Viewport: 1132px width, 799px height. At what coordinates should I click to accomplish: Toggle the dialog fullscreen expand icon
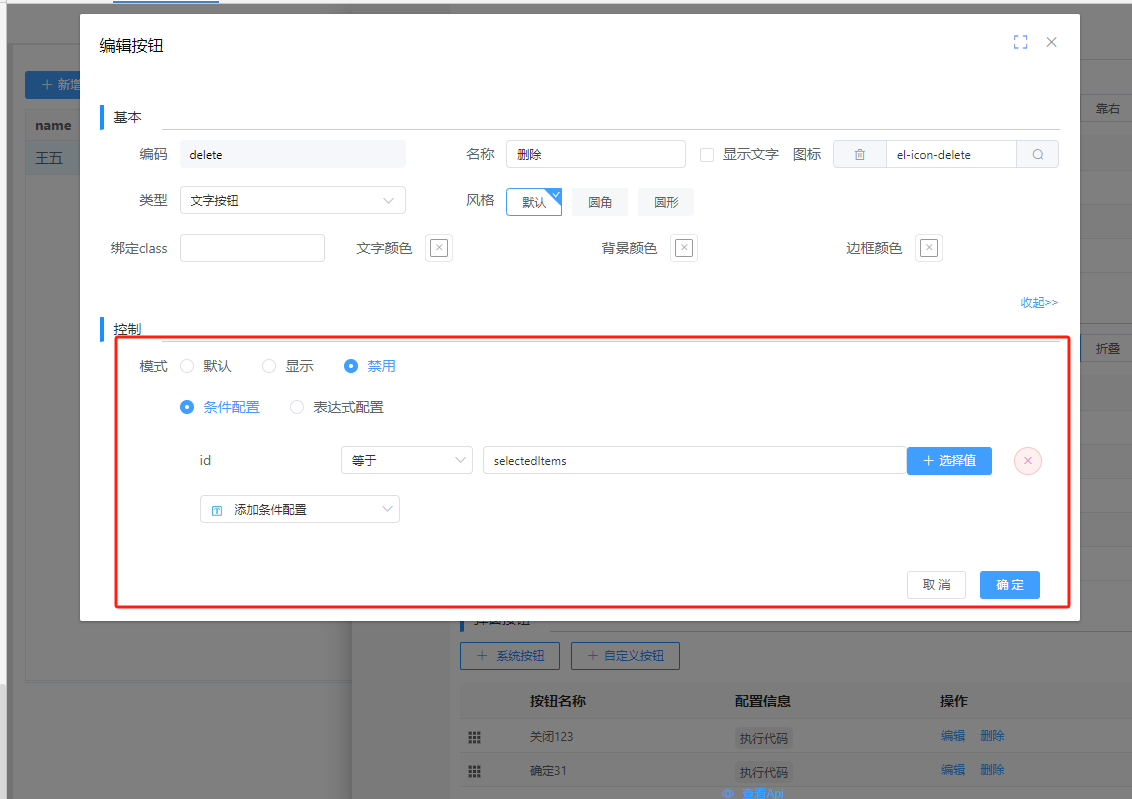(x=1020, y=42)
